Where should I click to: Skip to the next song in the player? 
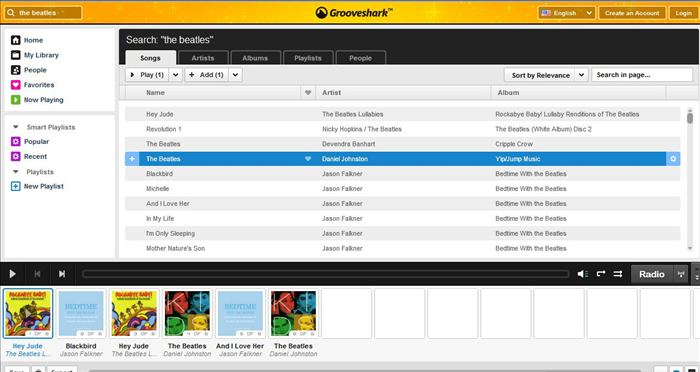pos(62,274)
